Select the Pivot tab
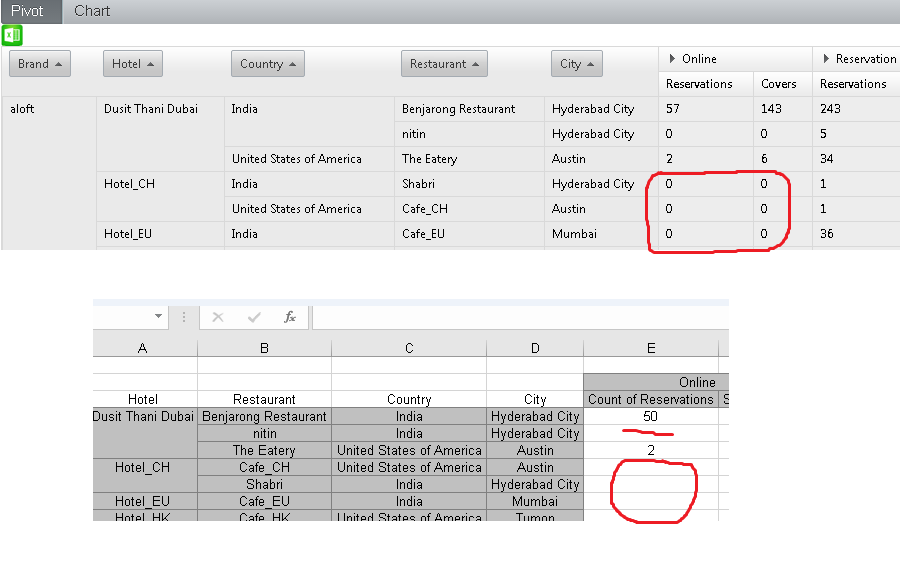The height and width of the screenshot is (565, 922). [29, 11]
